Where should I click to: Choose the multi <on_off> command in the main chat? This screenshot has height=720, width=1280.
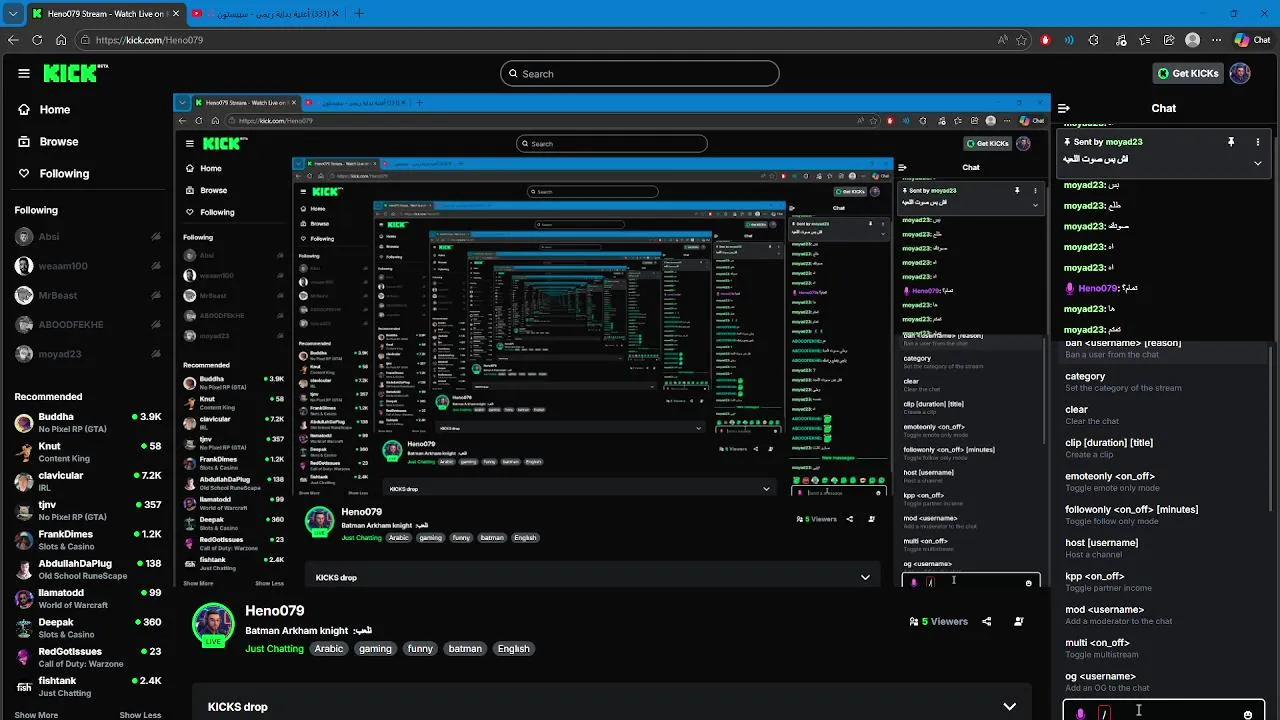[1163, 648]
